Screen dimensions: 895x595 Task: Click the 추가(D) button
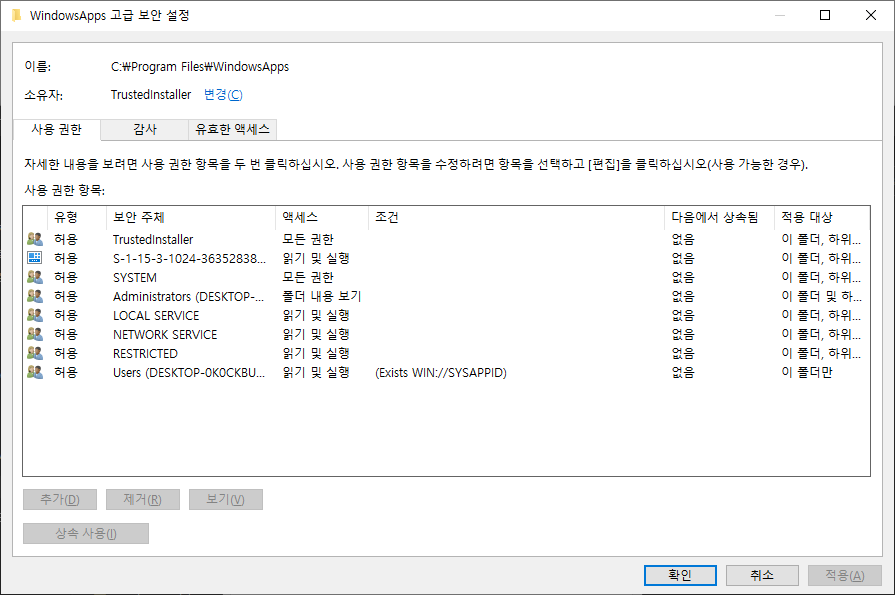[x=60, y=500]
